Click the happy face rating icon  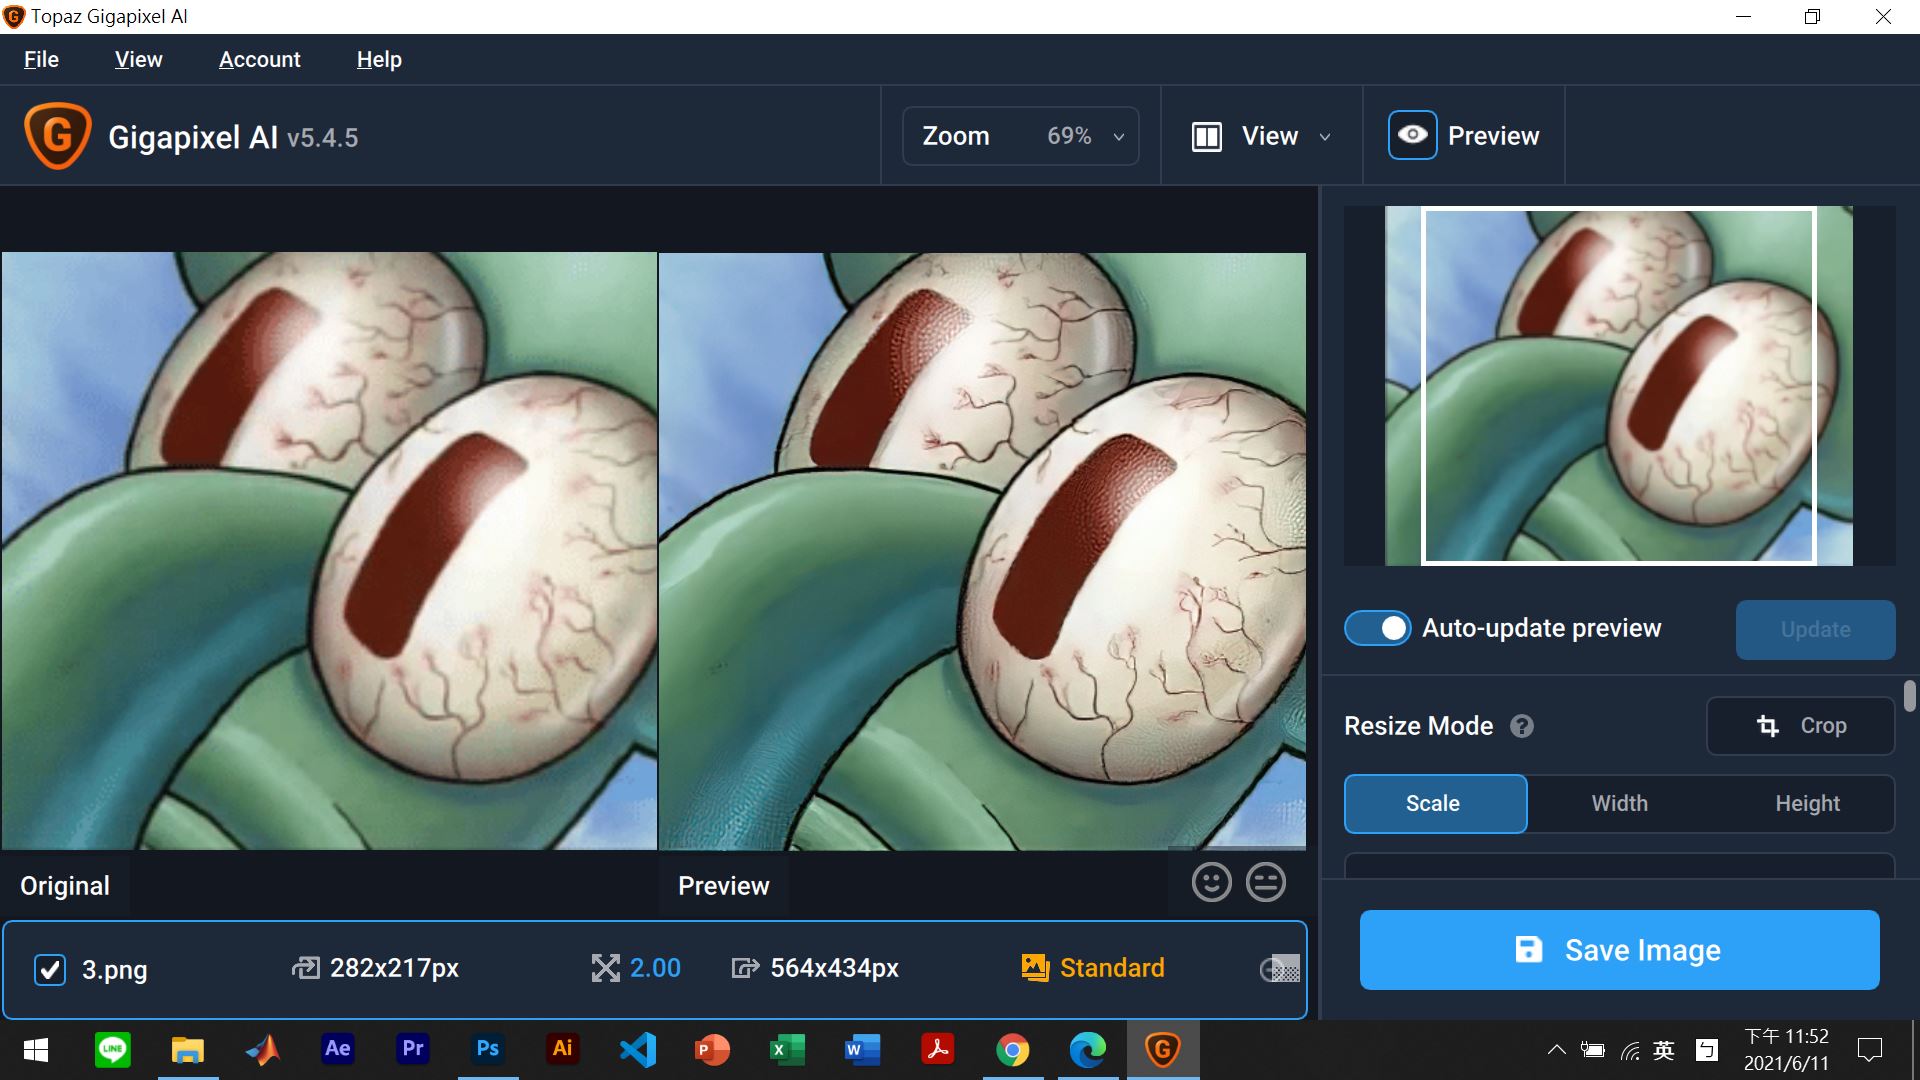pos(1211,882)
